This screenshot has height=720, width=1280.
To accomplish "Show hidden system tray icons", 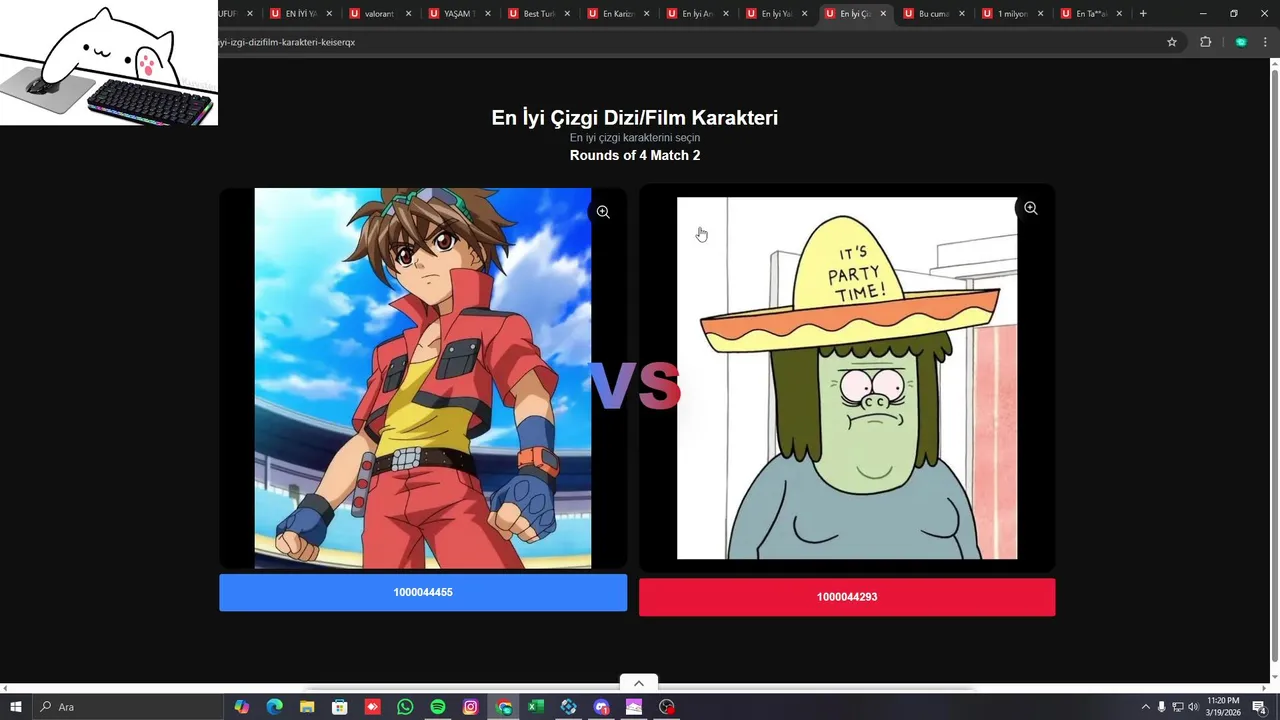I will click(1146, 707).
